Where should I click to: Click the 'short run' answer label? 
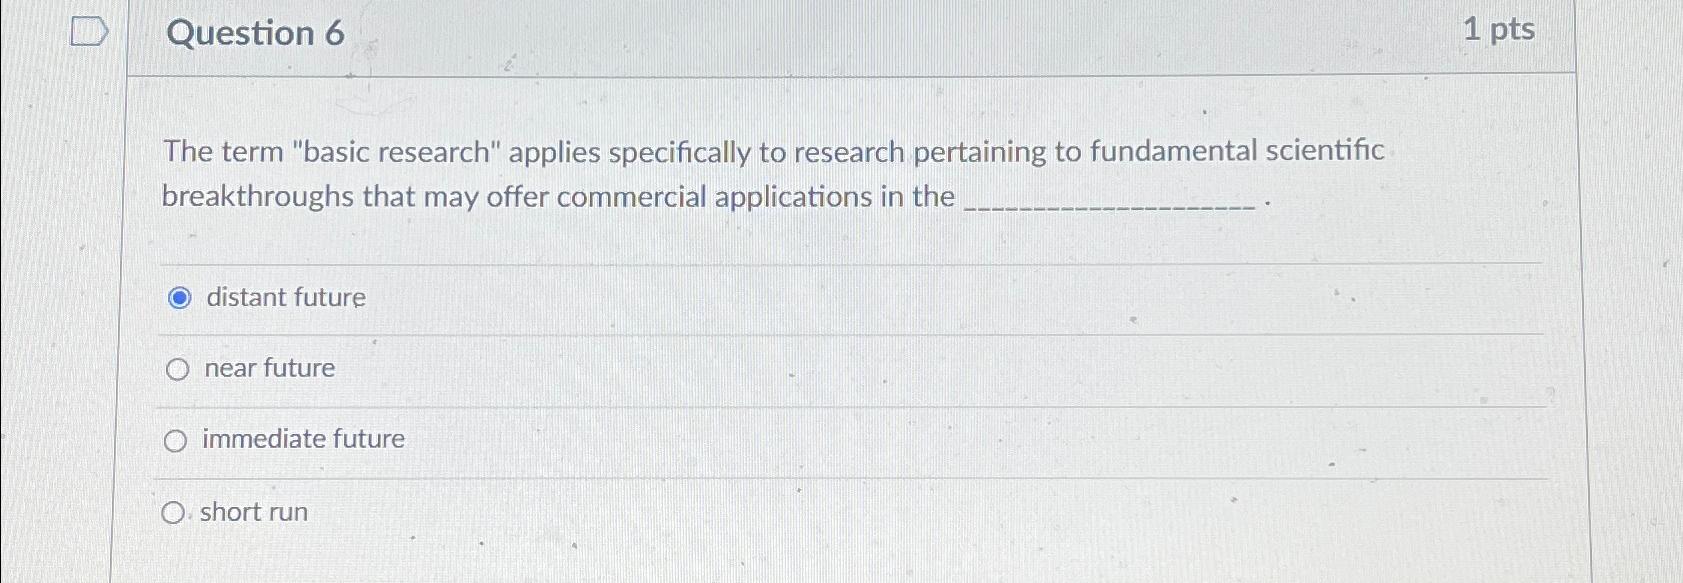pyautogui.click(x=253, y=512)
